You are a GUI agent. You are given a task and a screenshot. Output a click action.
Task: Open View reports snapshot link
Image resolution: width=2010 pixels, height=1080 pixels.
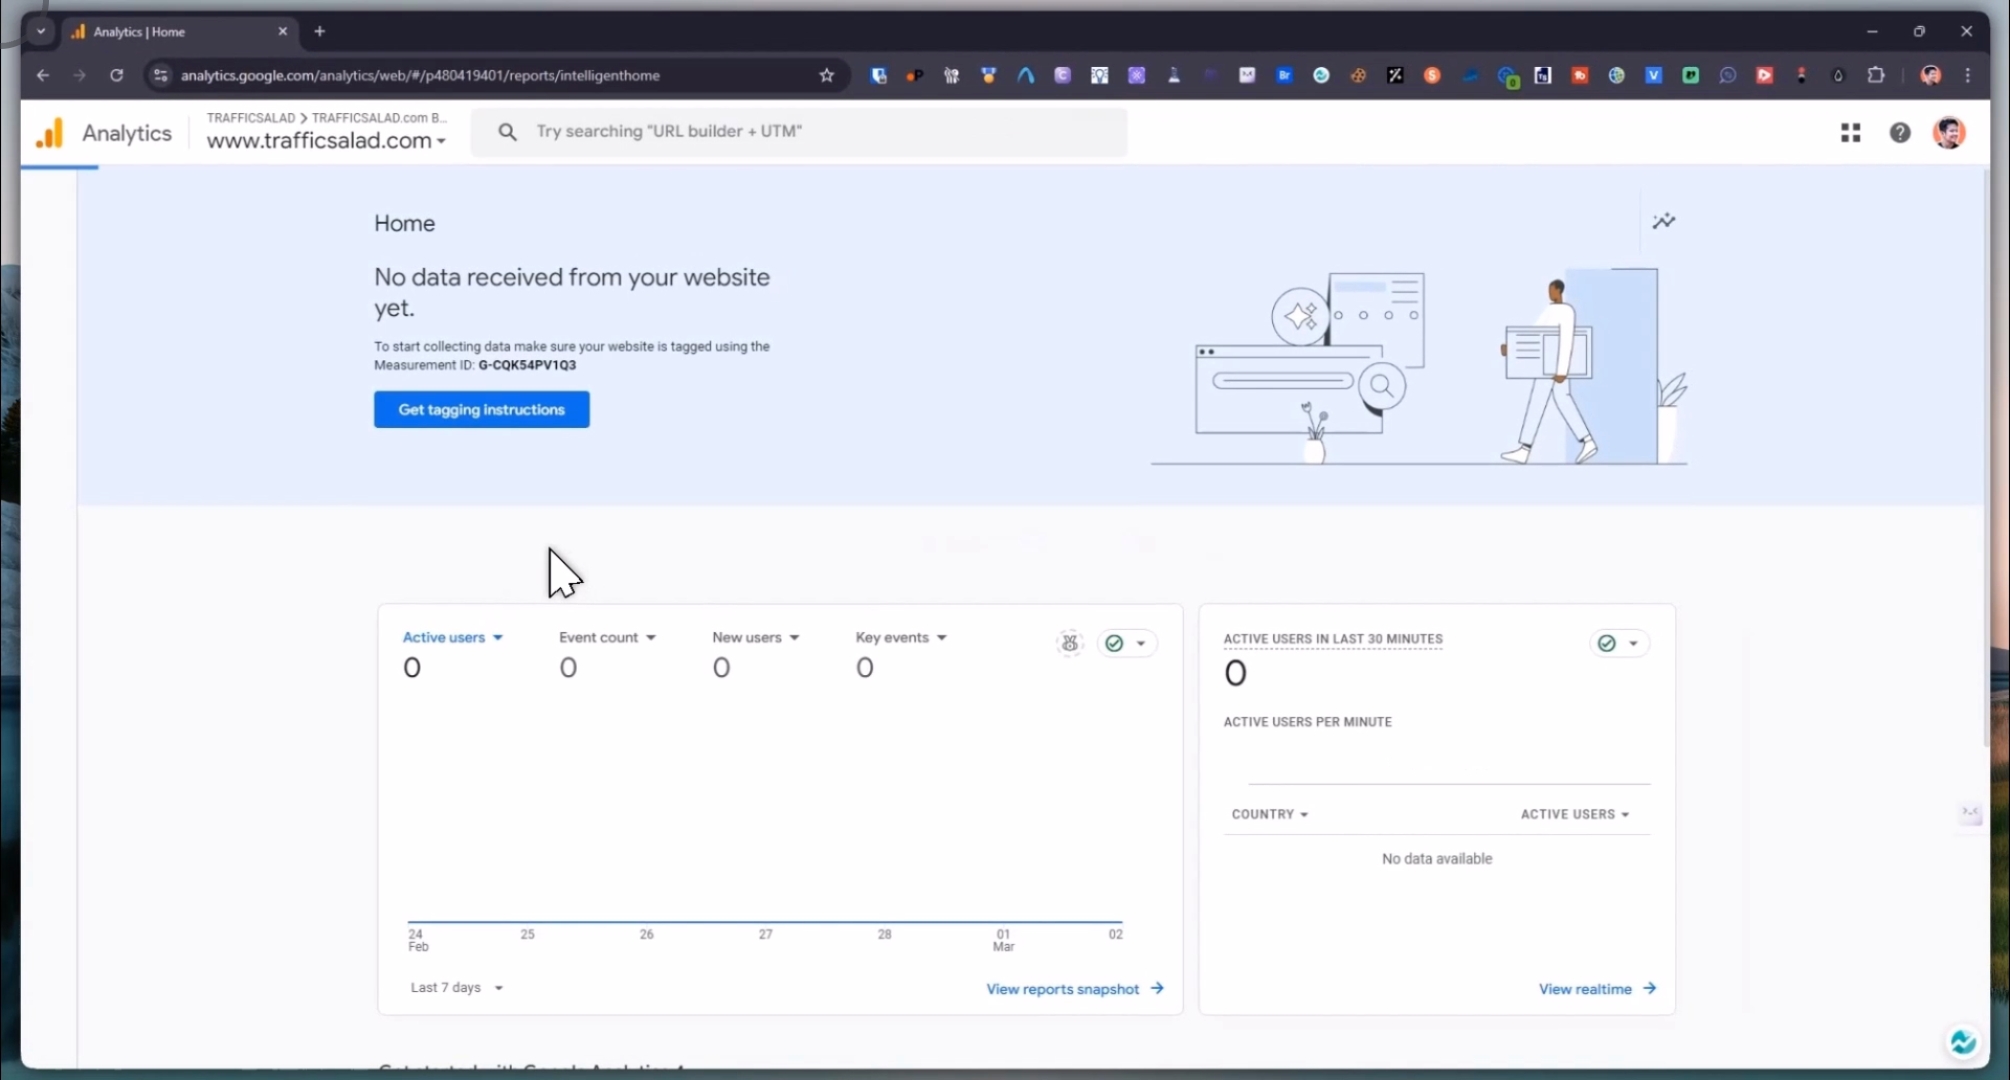(x=1075, y=989)
